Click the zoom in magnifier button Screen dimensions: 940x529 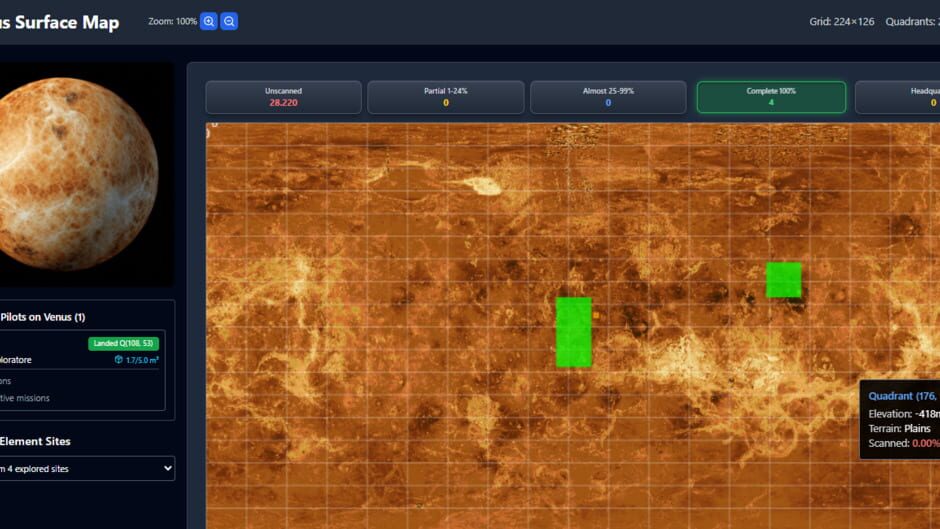[x=208, y=21]
